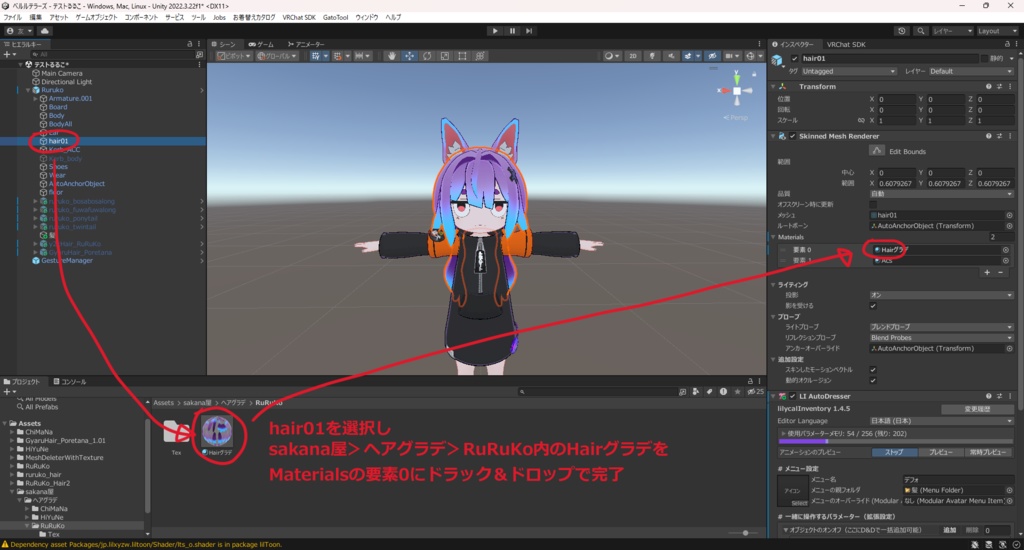Image resolution: width=1024 pixels, height=550 pixels.
Task: Click the プレビュー button
Action: (x=940, y=452)
